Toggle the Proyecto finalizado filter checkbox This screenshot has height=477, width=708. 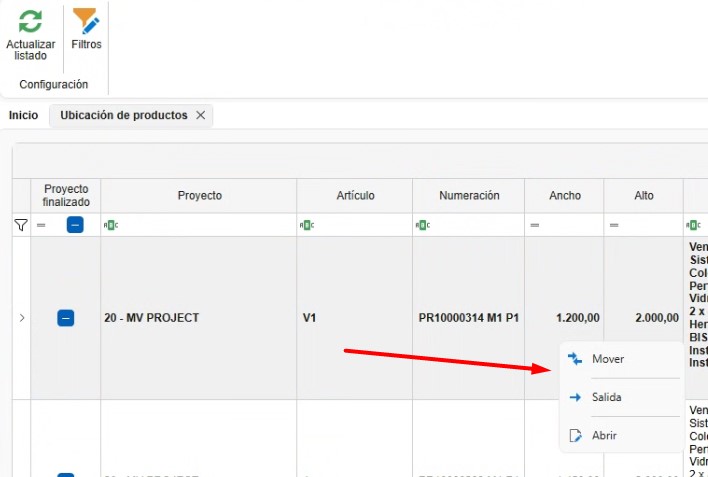coord(75,224)
